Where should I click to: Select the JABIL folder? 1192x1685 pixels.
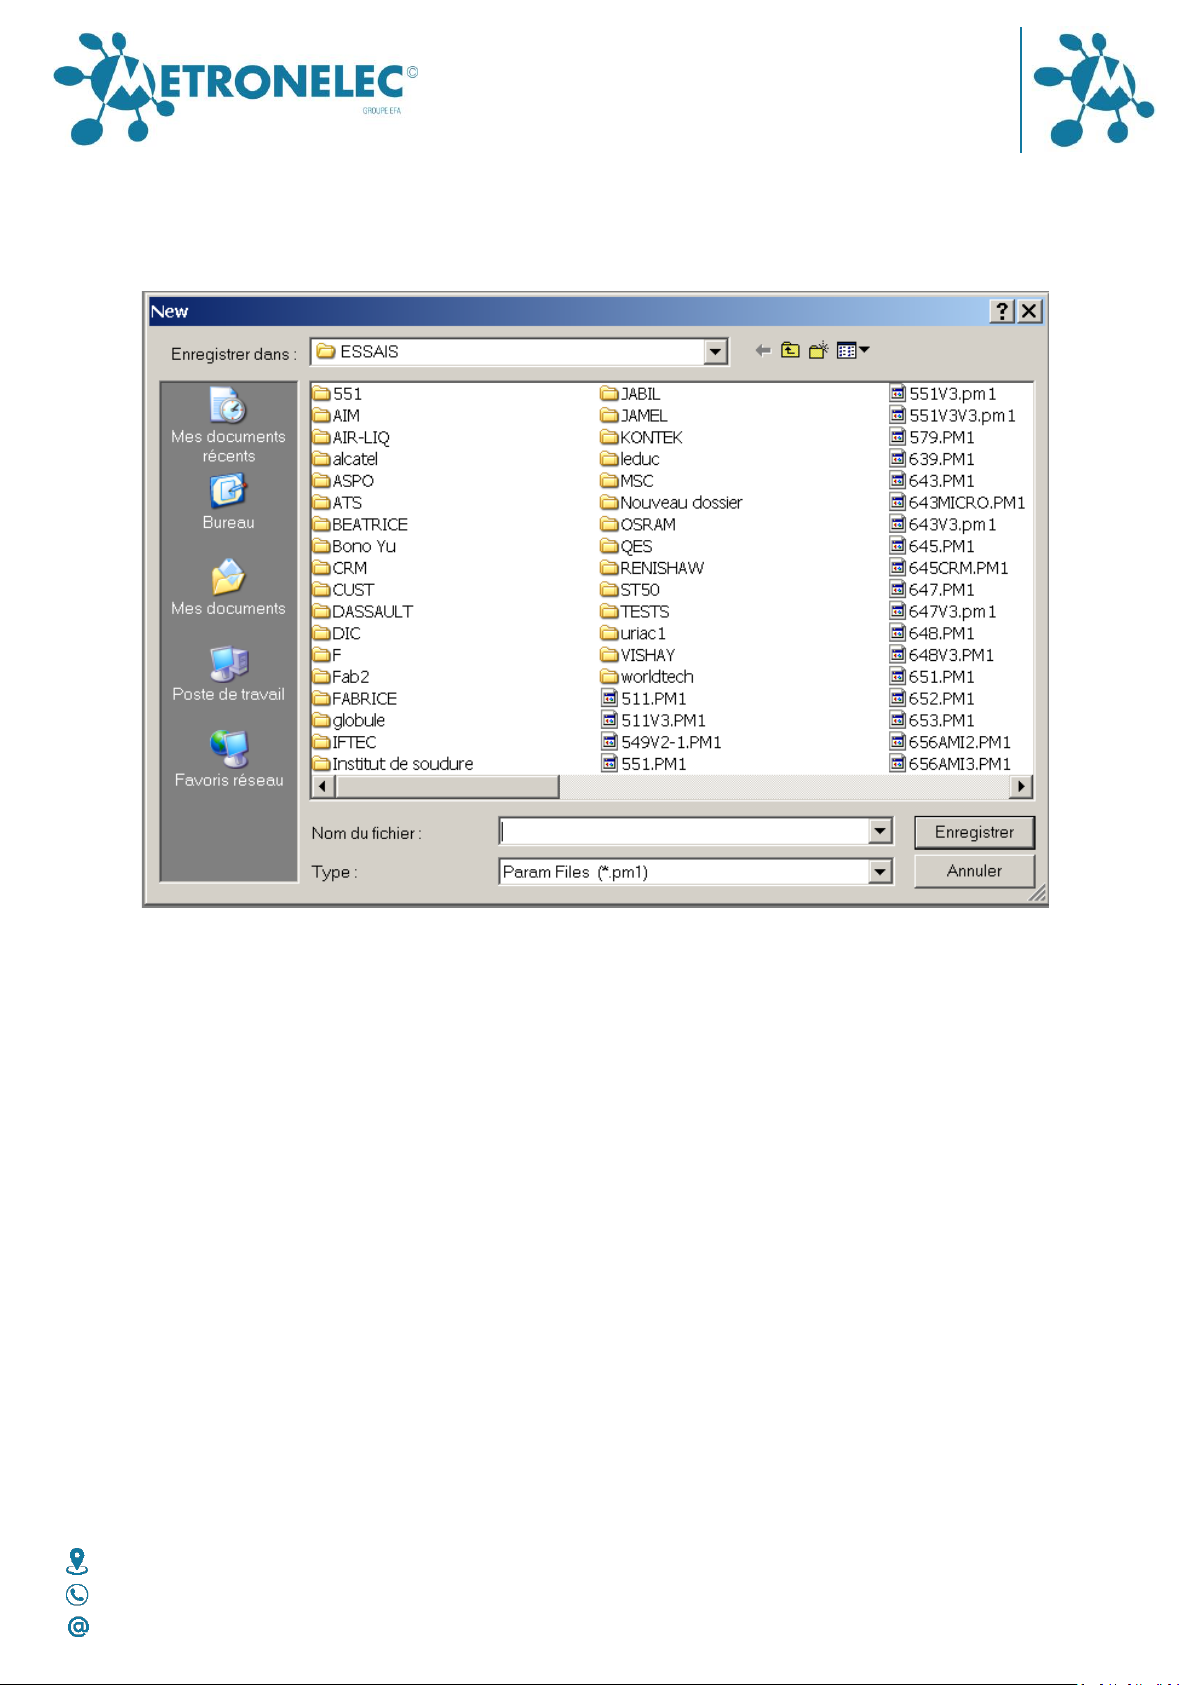[x=630, y=394]
